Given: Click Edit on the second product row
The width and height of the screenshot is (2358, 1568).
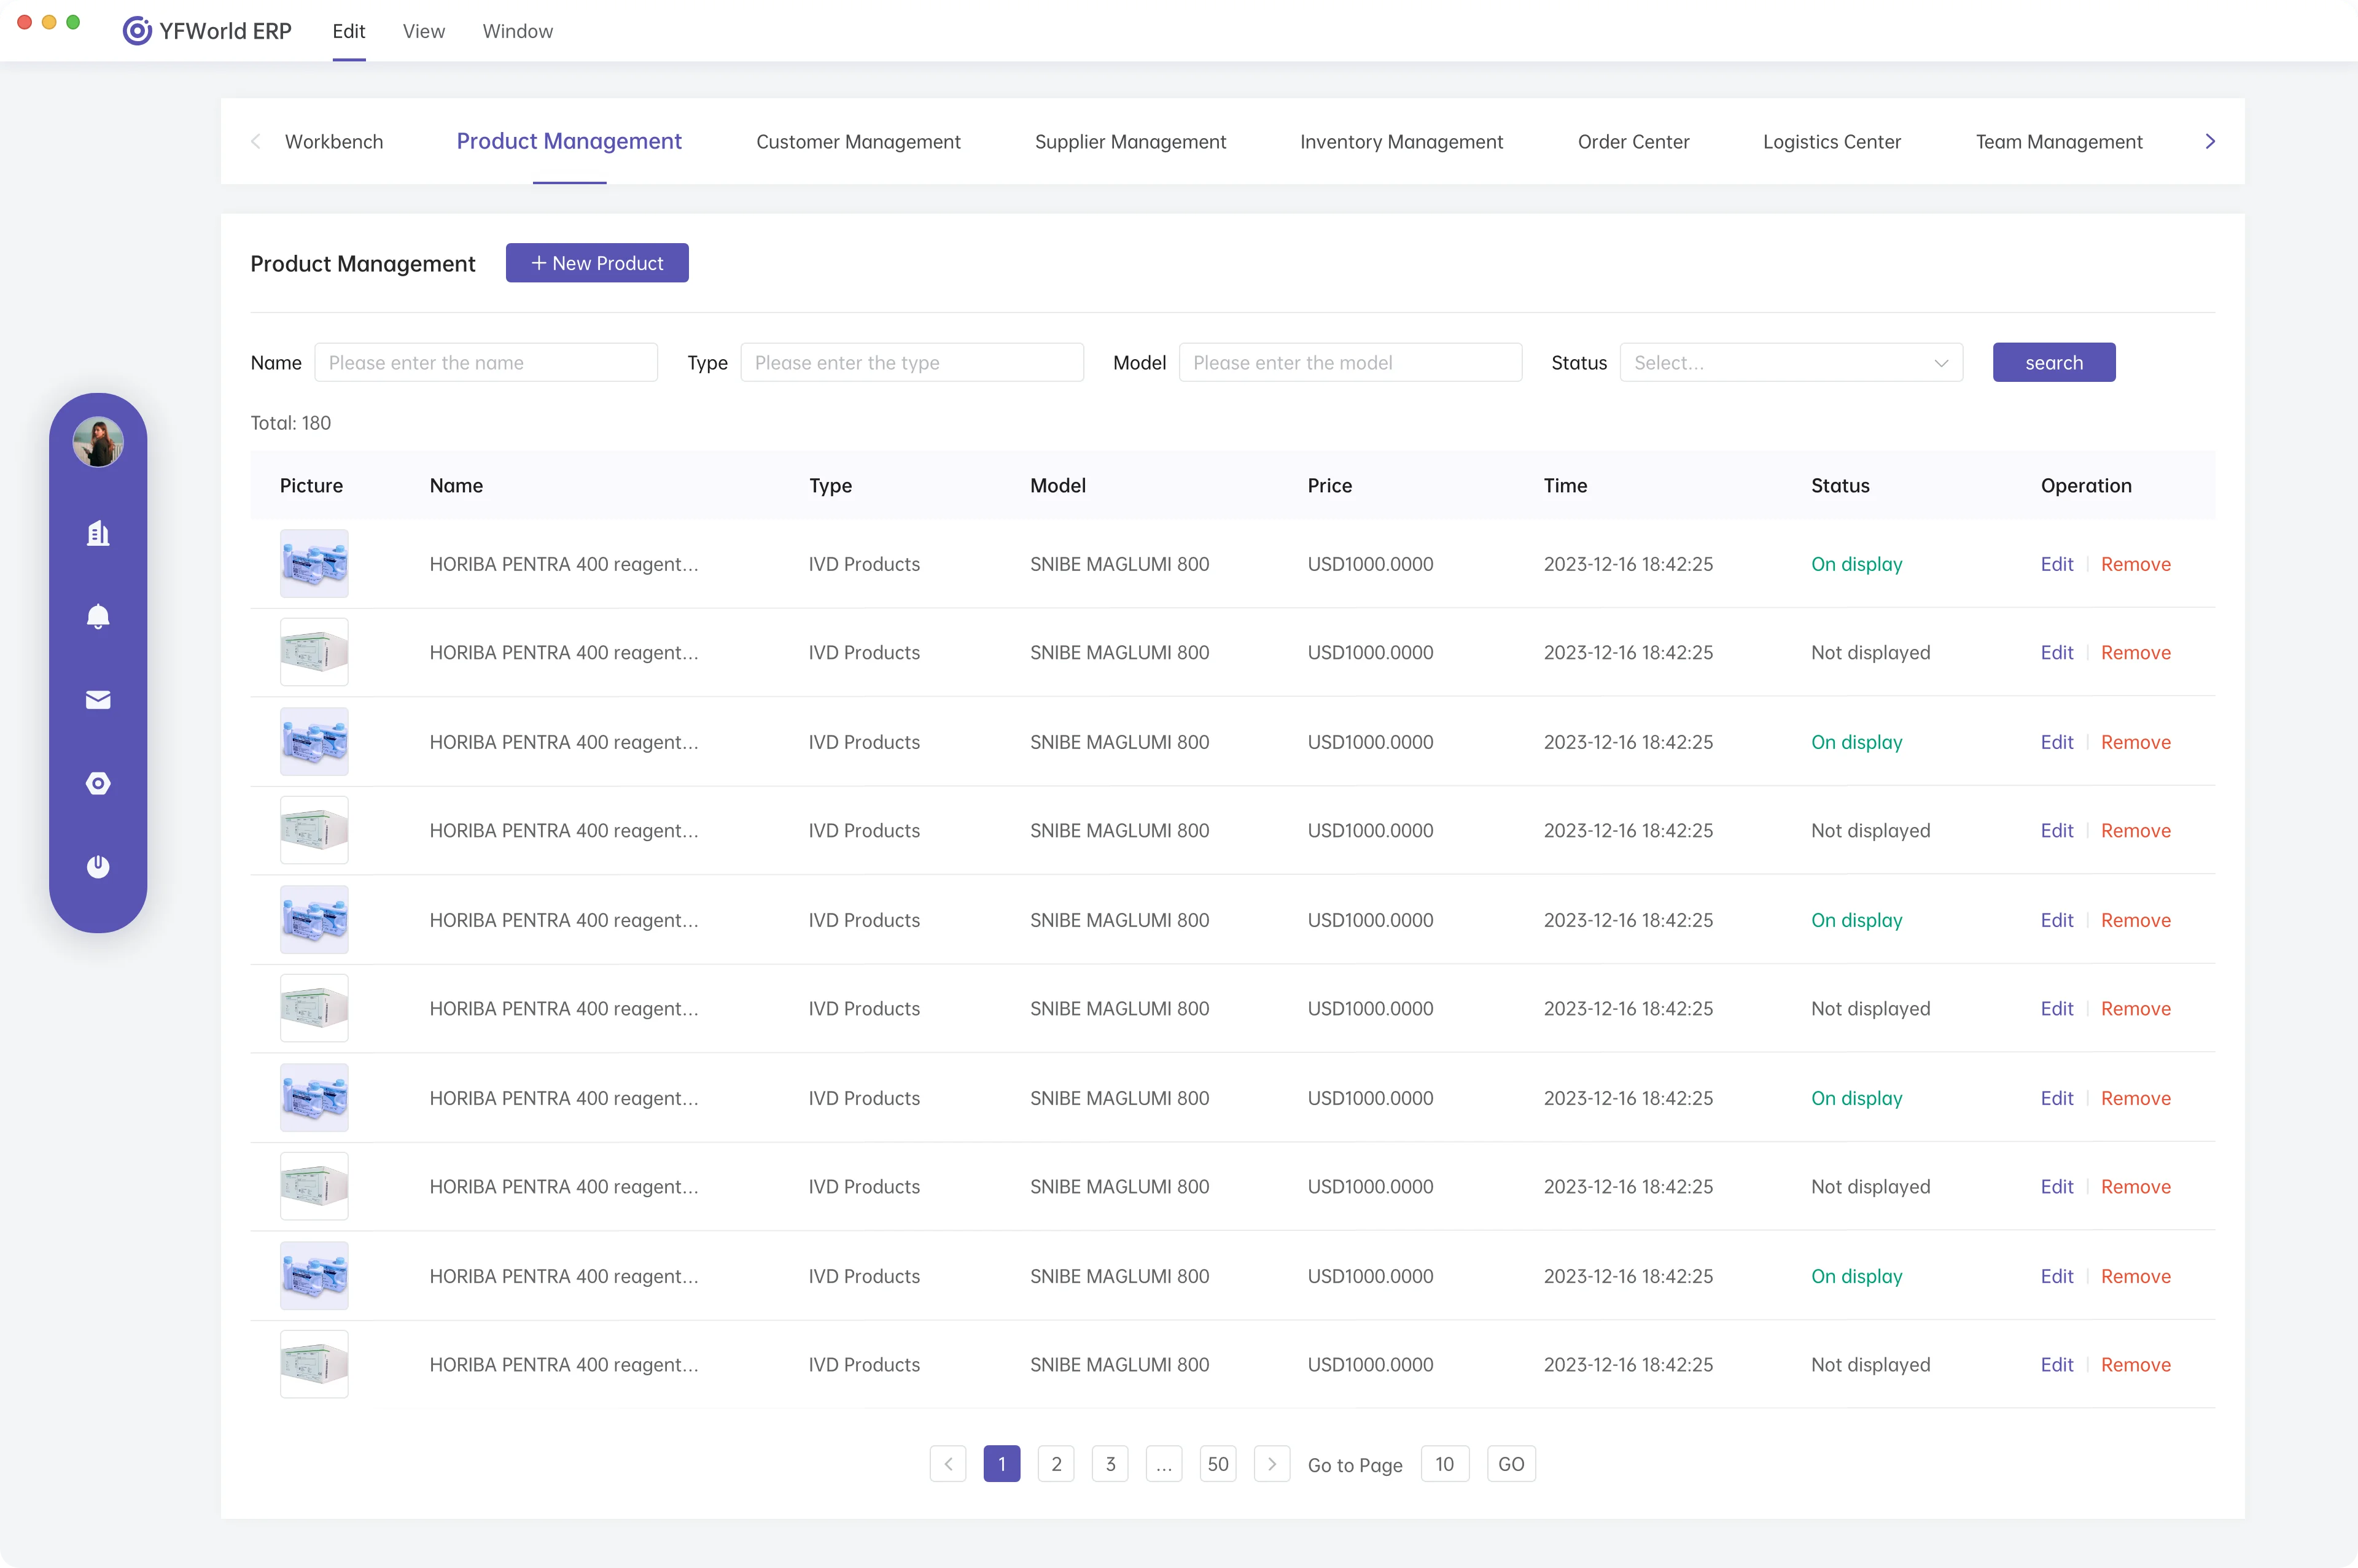Looking at the screenshot, I should 2056,653.
